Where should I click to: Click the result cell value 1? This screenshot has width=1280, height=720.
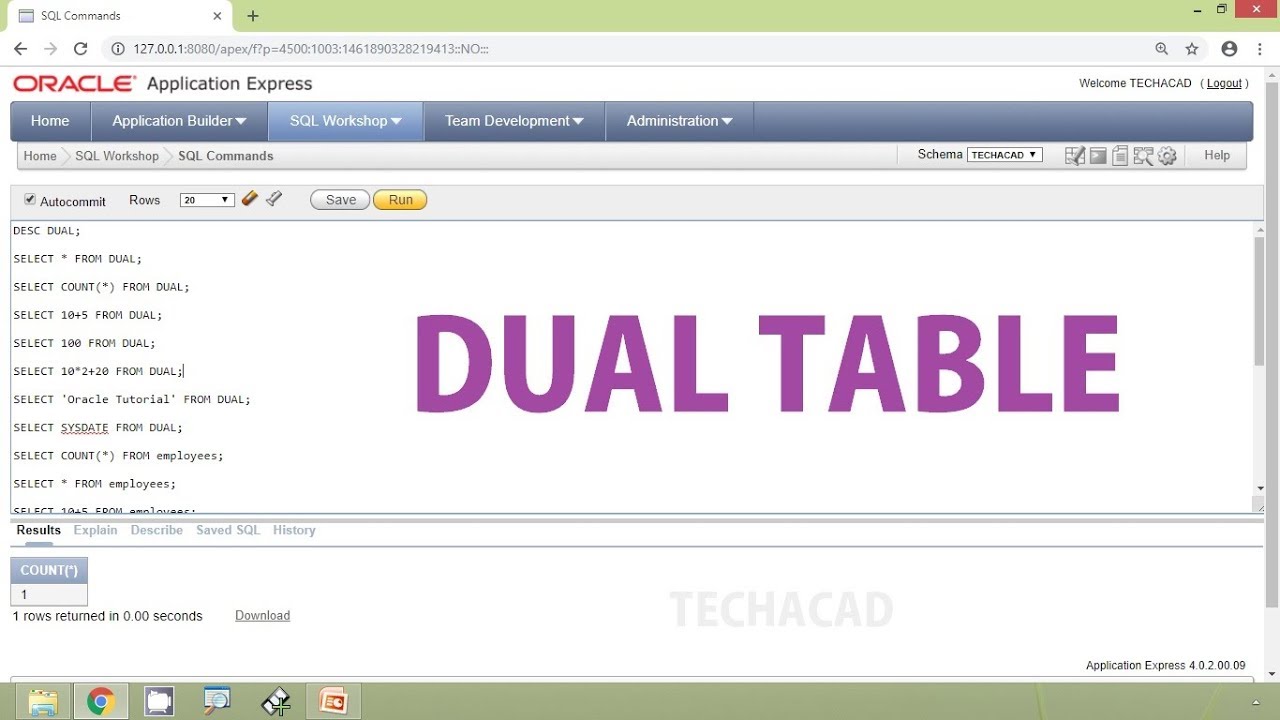click(x=49, y=595)
